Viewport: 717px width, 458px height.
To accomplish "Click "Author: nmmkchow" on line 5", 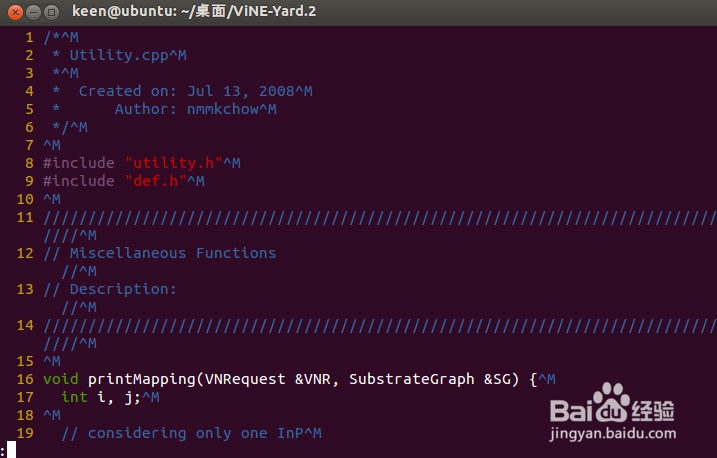I will click(187, 109).
